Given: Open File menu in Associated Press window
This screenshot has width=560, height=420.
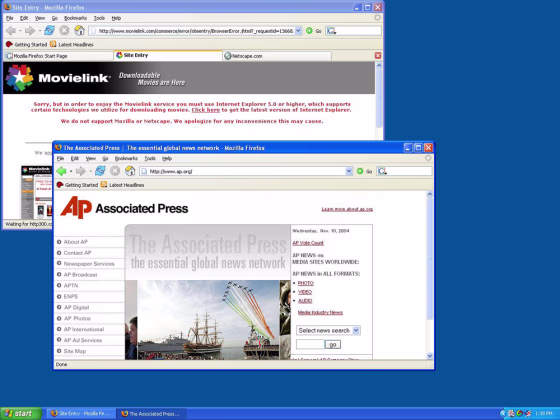Looking at the screenshot, I should [x=60, y=158].
